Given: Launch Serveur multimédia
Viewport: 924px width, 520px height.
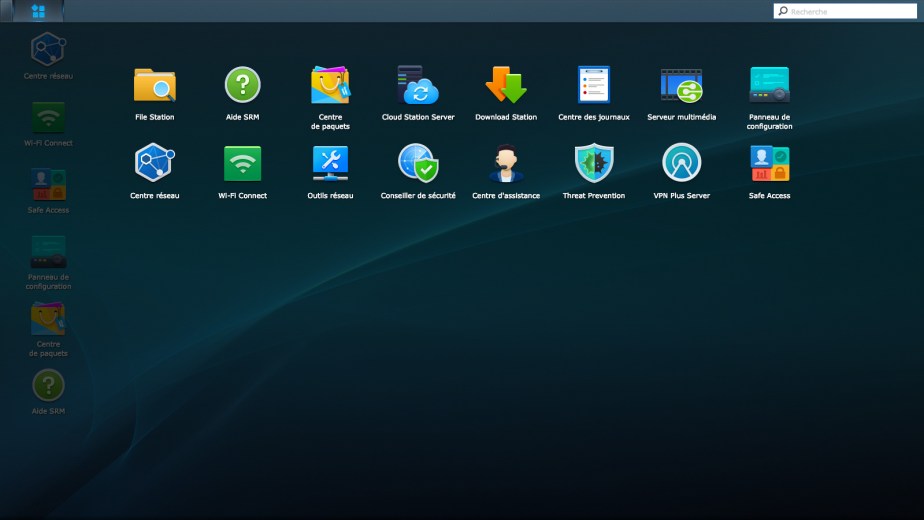Looking at the screenshot, I should point(681,86).
